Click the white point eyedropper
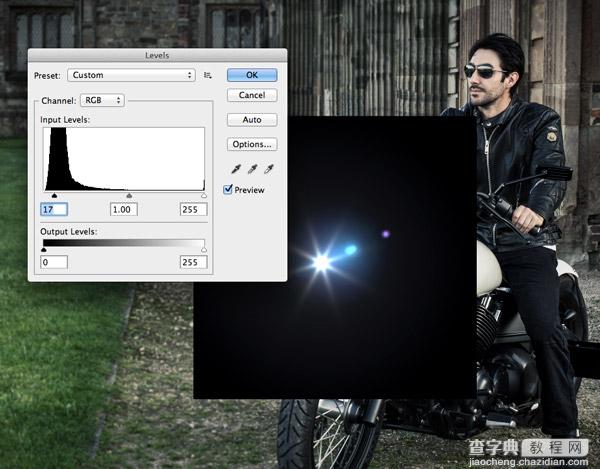This screenshot has width=600, height=469. pyautogui.click(x=269, y=169)
